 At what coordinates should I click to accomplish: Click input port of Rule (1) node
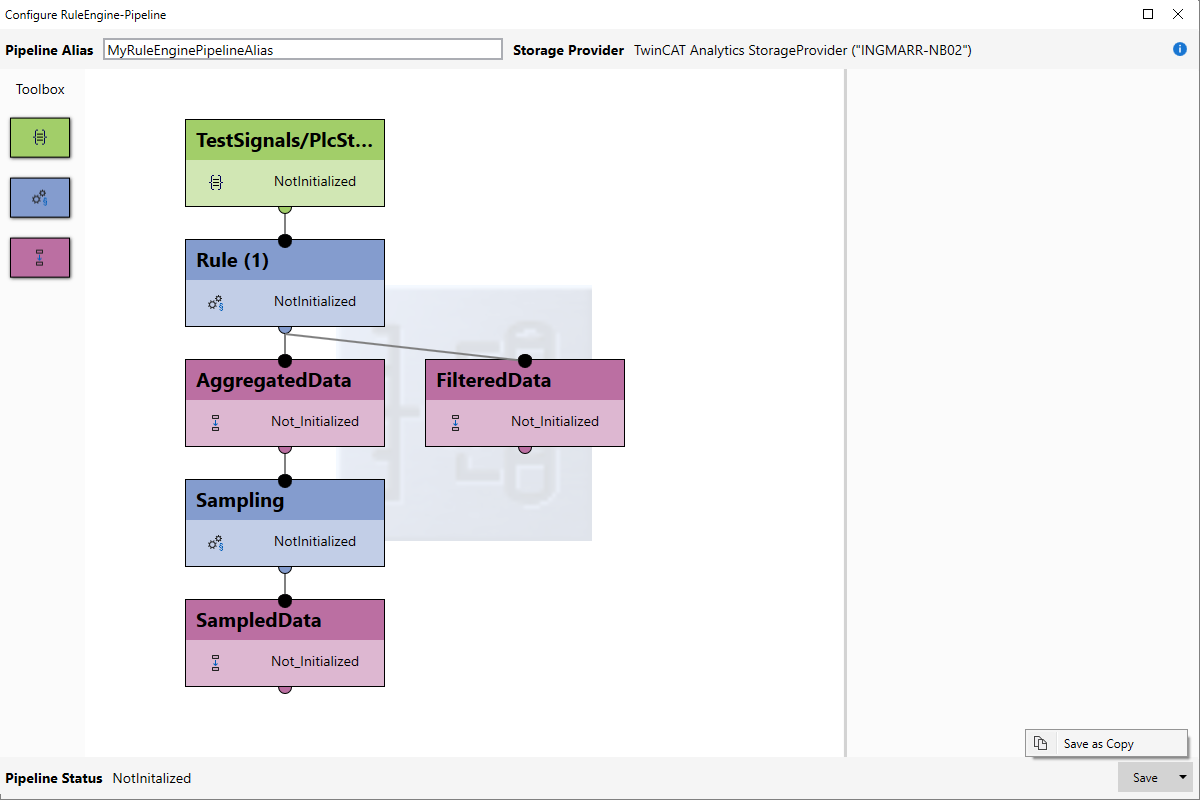(285, 240)
